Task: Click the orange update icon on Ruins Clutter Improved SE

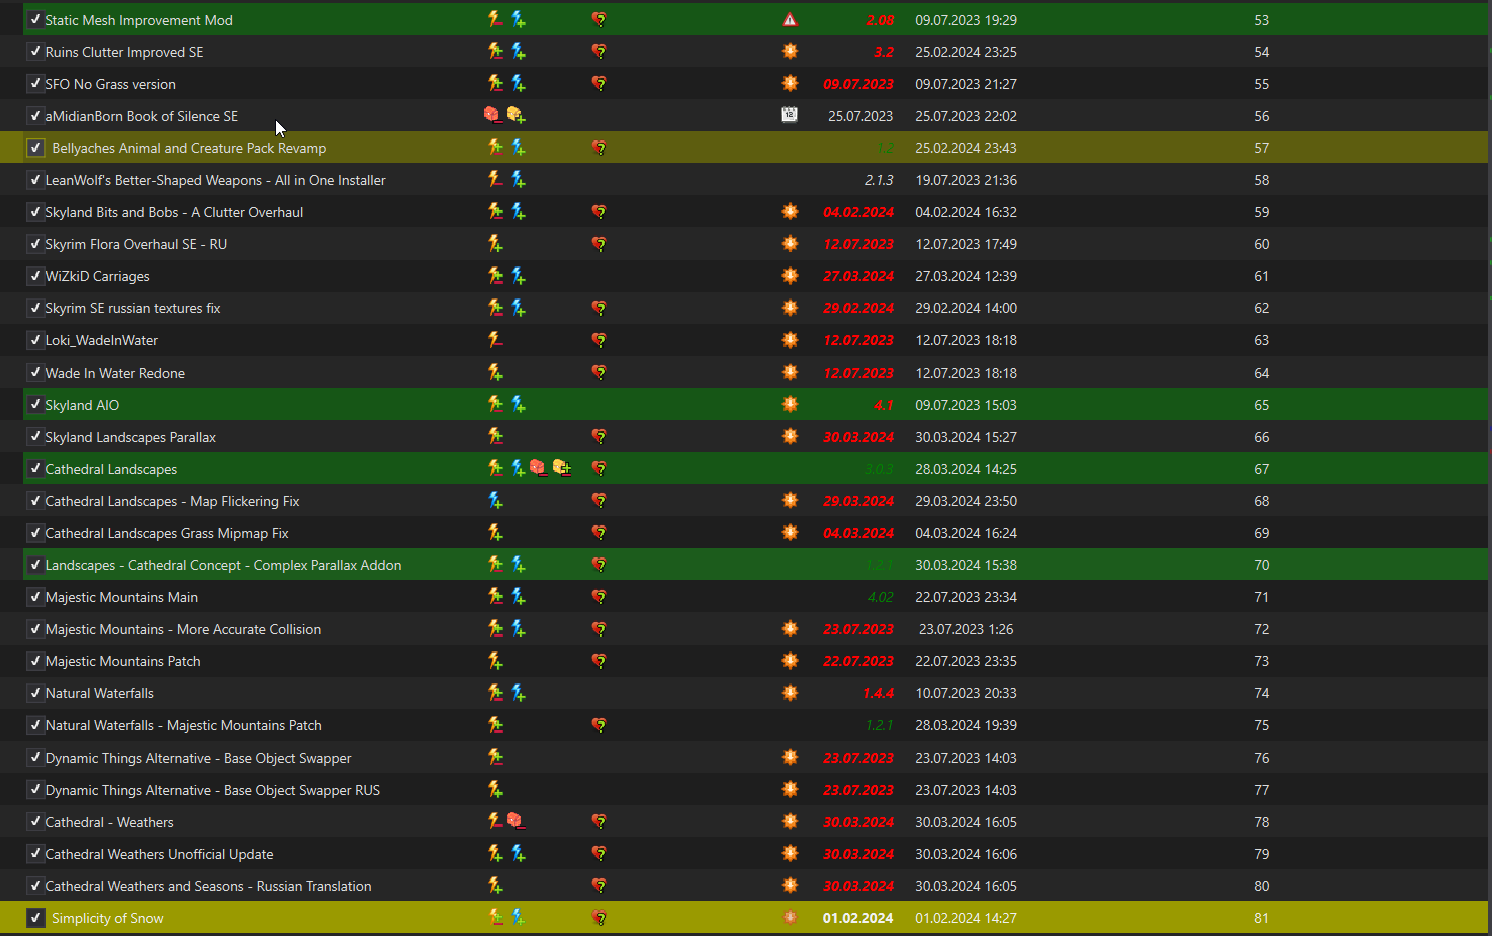Action: 790,51
